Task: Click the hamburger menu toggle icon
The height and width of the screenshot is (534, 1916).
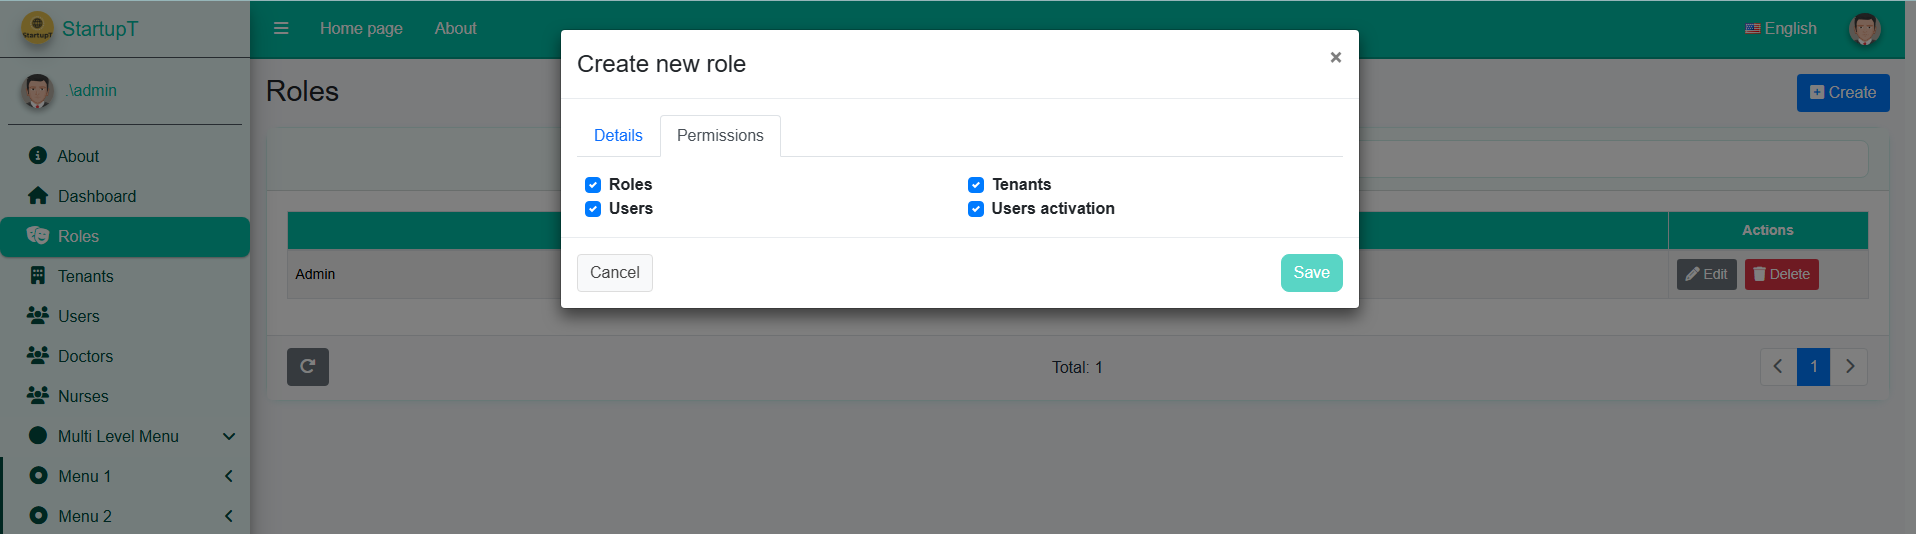Action: coord(281,28)
